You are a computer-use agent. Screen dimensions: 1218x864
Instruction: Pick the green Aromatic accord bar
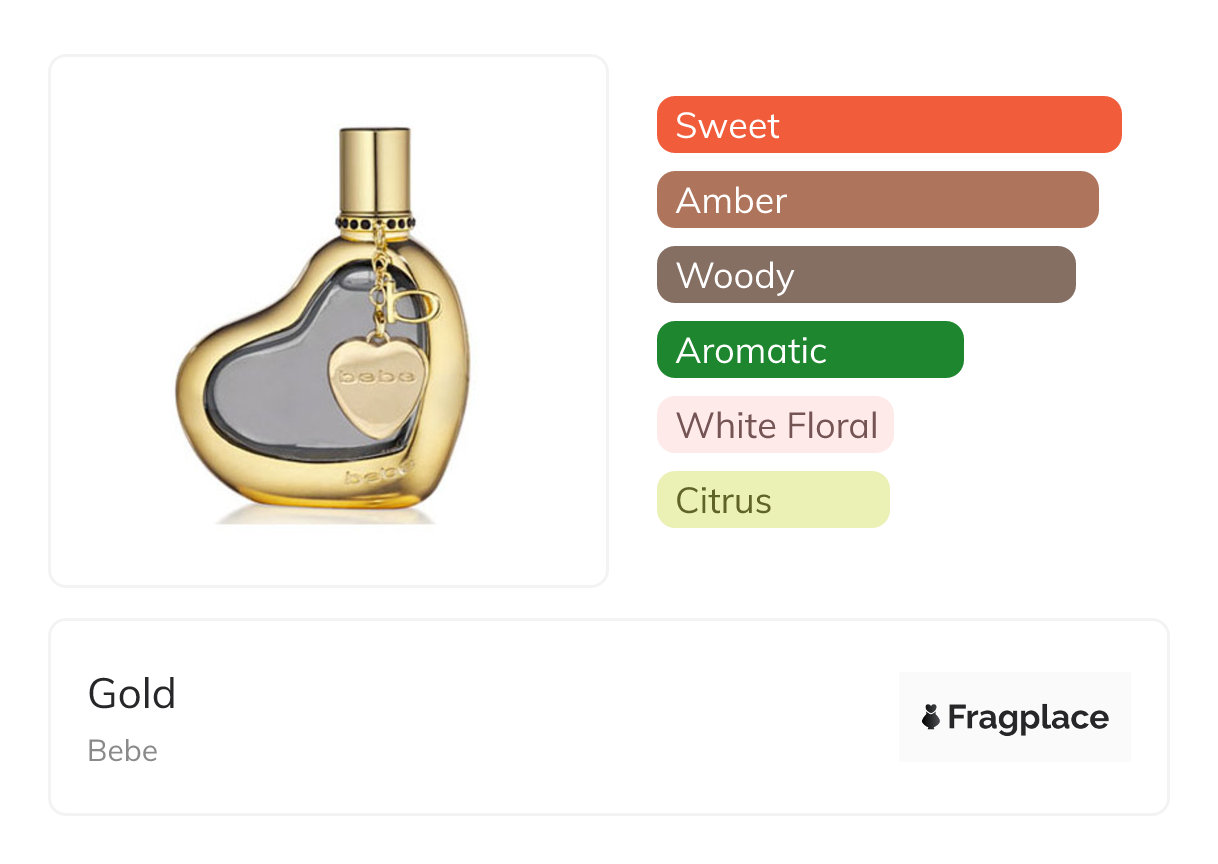click(x=809, y=350)
